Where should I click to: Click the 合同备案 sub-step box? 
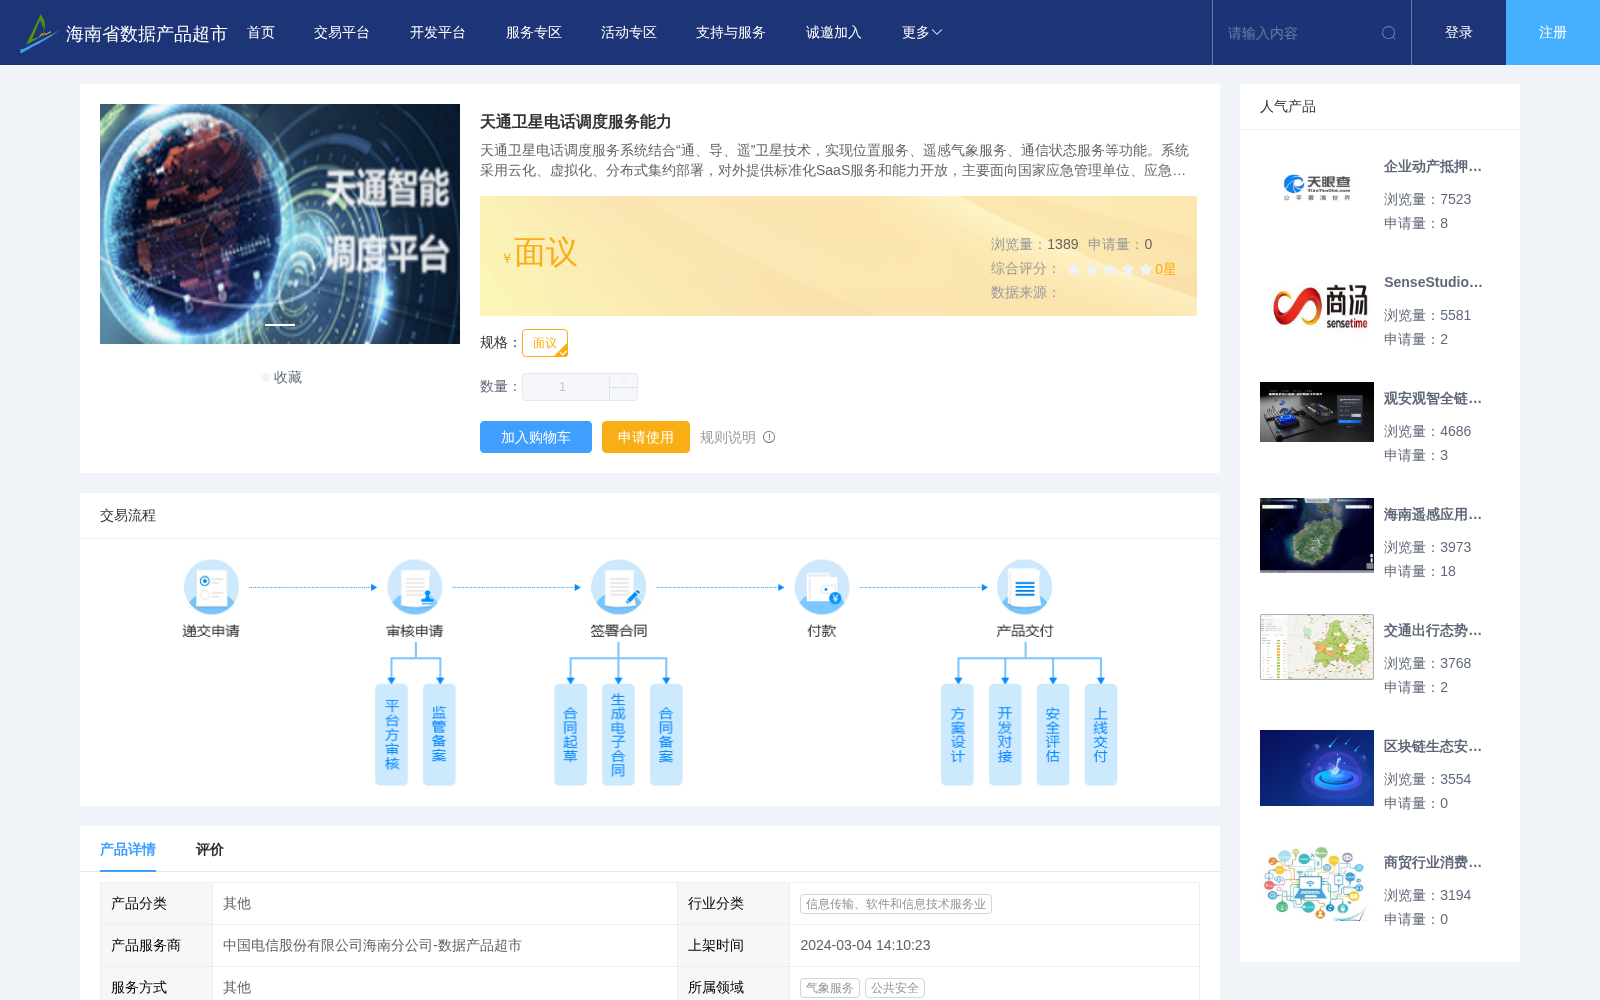tap(666, 735)
